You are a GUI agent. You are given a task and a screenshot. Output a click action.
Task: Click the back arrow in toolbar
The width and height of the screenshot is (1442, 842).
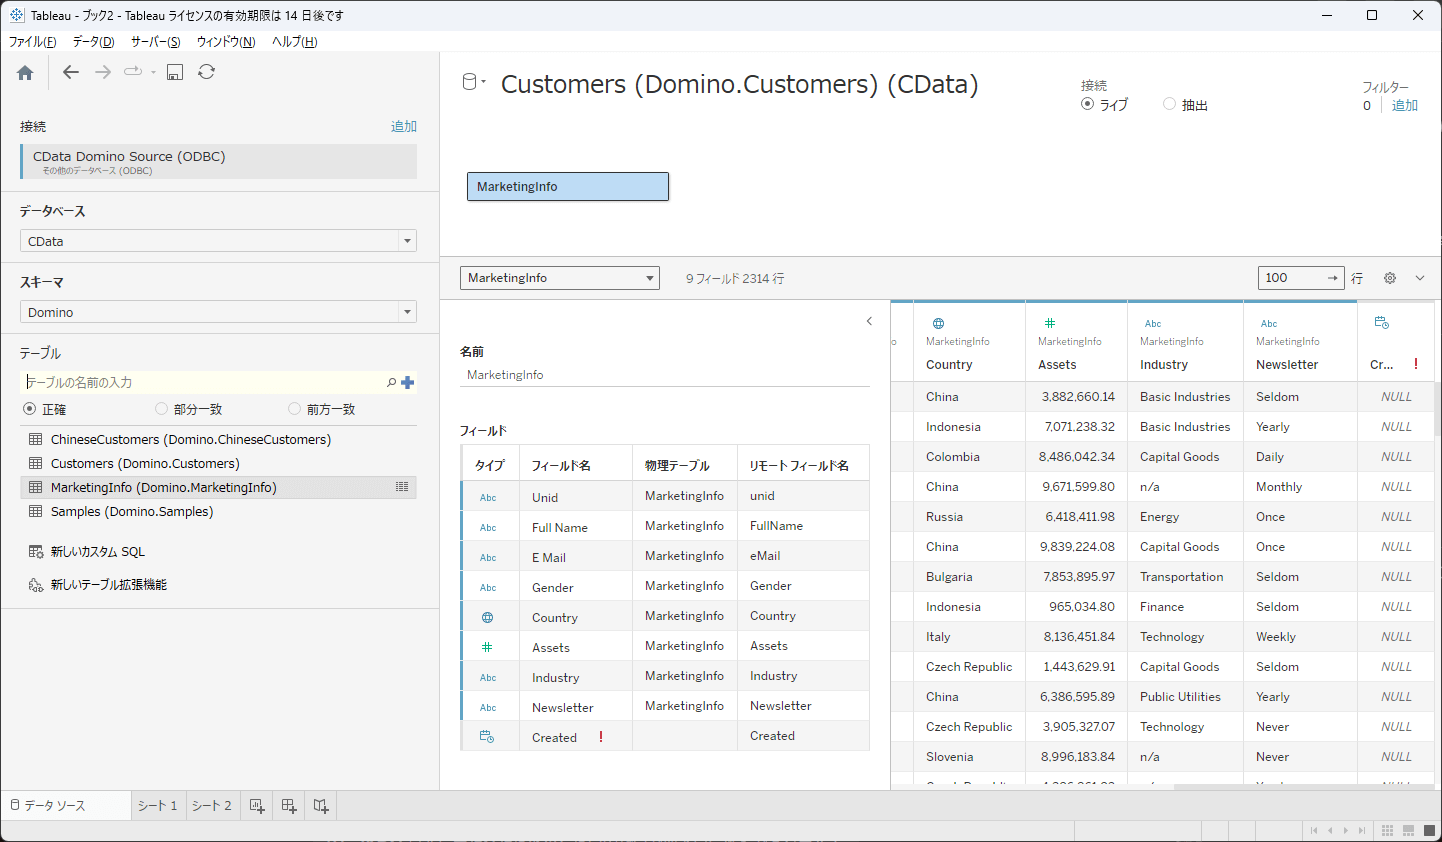click(70, 72)
